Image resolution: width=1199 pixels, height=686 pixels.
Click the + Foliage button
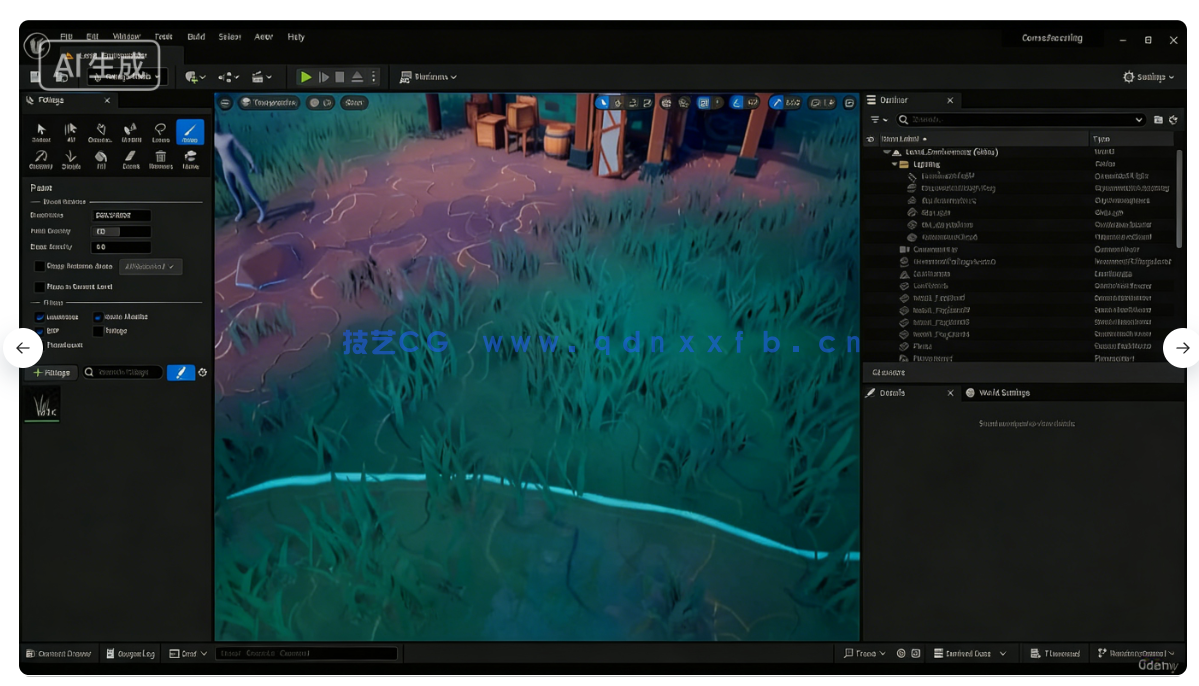tap(51, 372)
